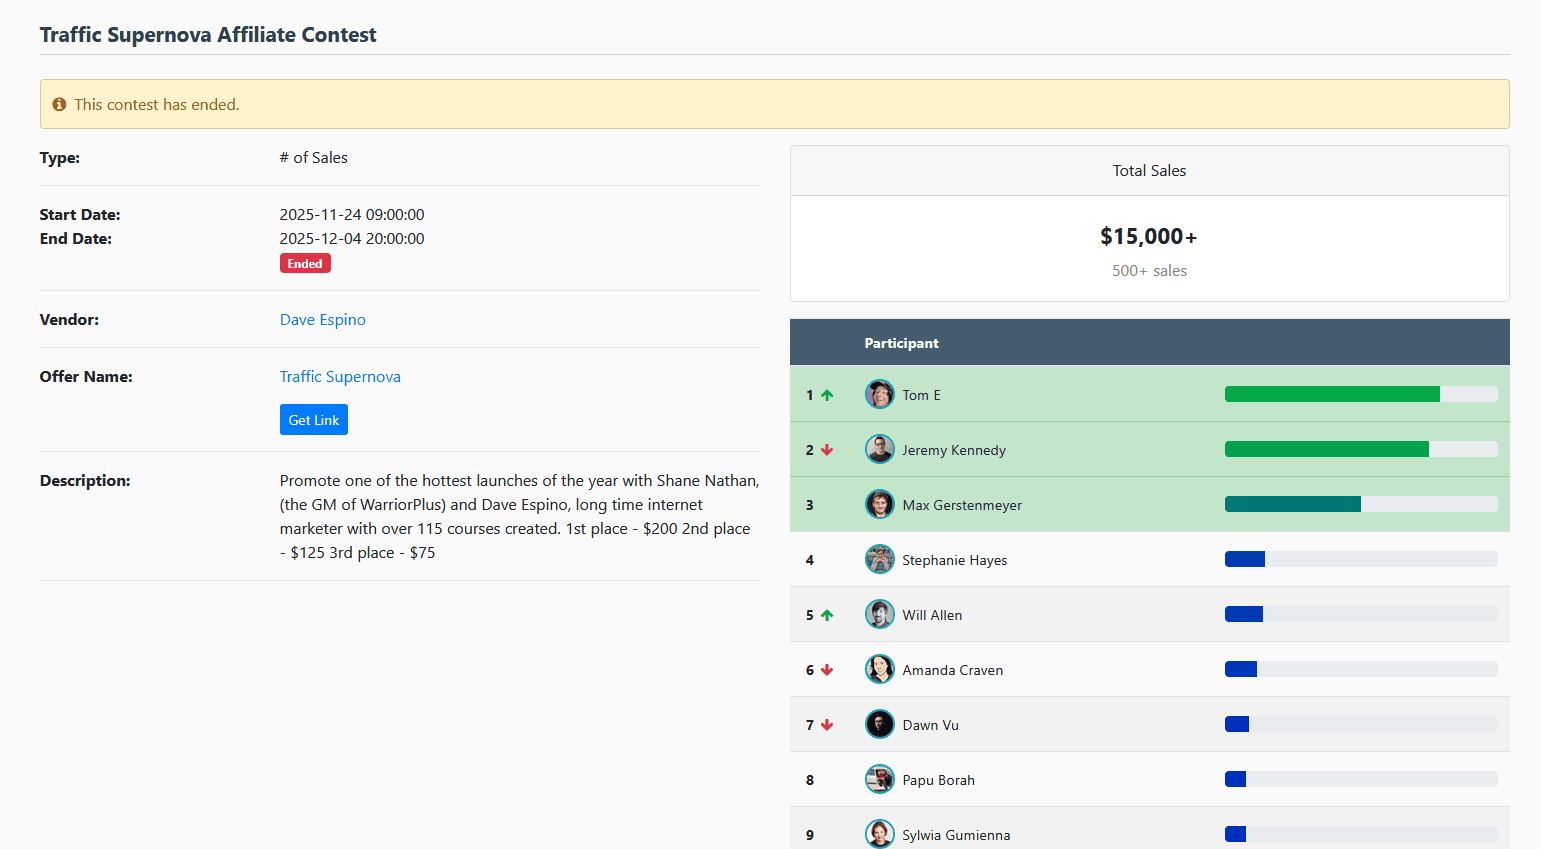This screenshot has height=849, width=1541.
Task: Click the red down arrow at rank 6
Action: [827, 670]
